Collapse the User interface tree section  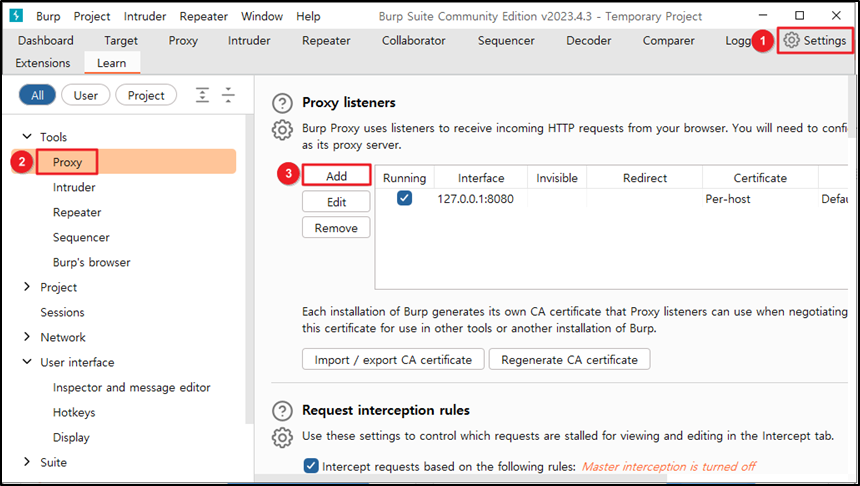26,361
